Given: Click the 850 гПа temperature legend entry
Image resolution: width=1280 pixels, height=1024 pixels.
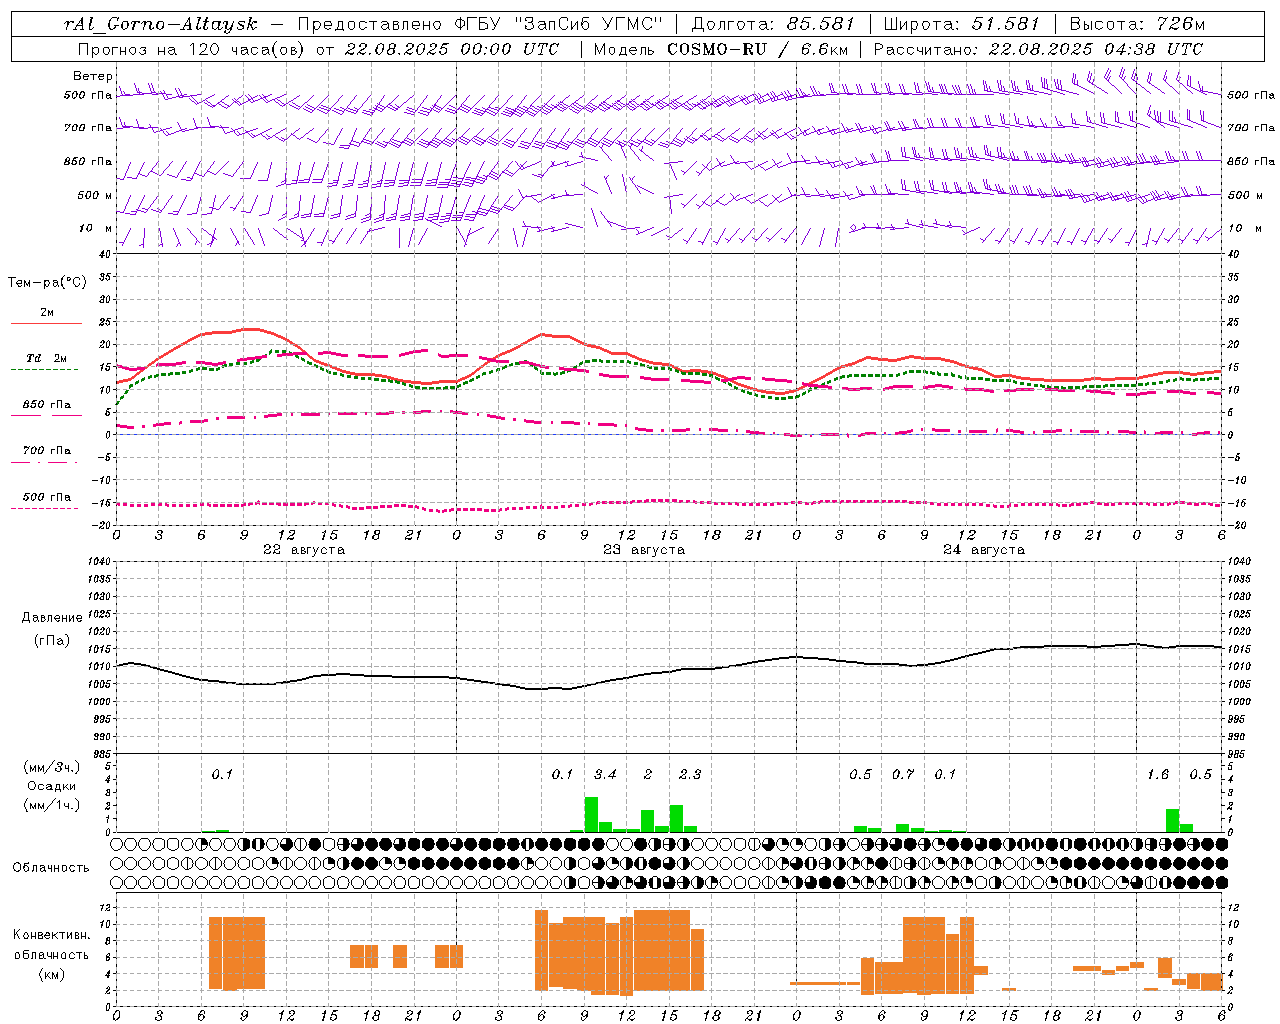Looking at the screenshot, I should 46,405.
